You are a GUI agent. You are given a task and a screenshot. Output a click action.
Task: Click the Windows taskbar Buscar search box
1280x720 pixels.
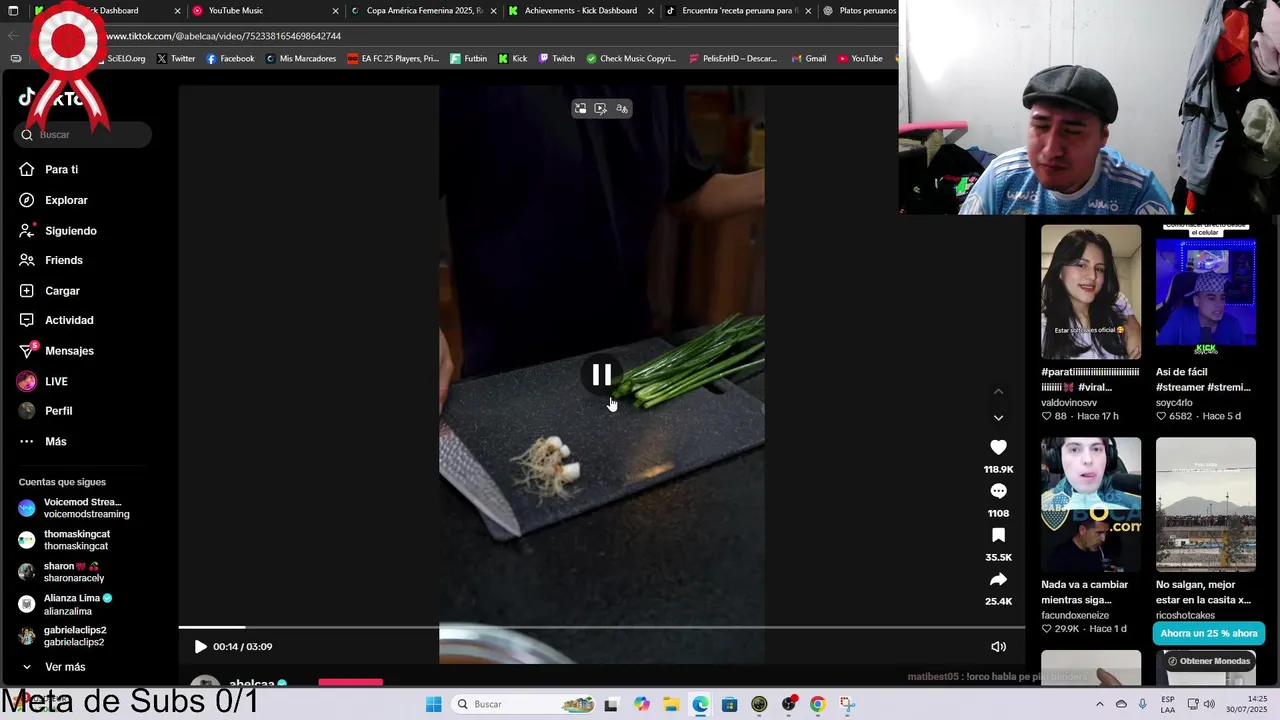point(524,704)
